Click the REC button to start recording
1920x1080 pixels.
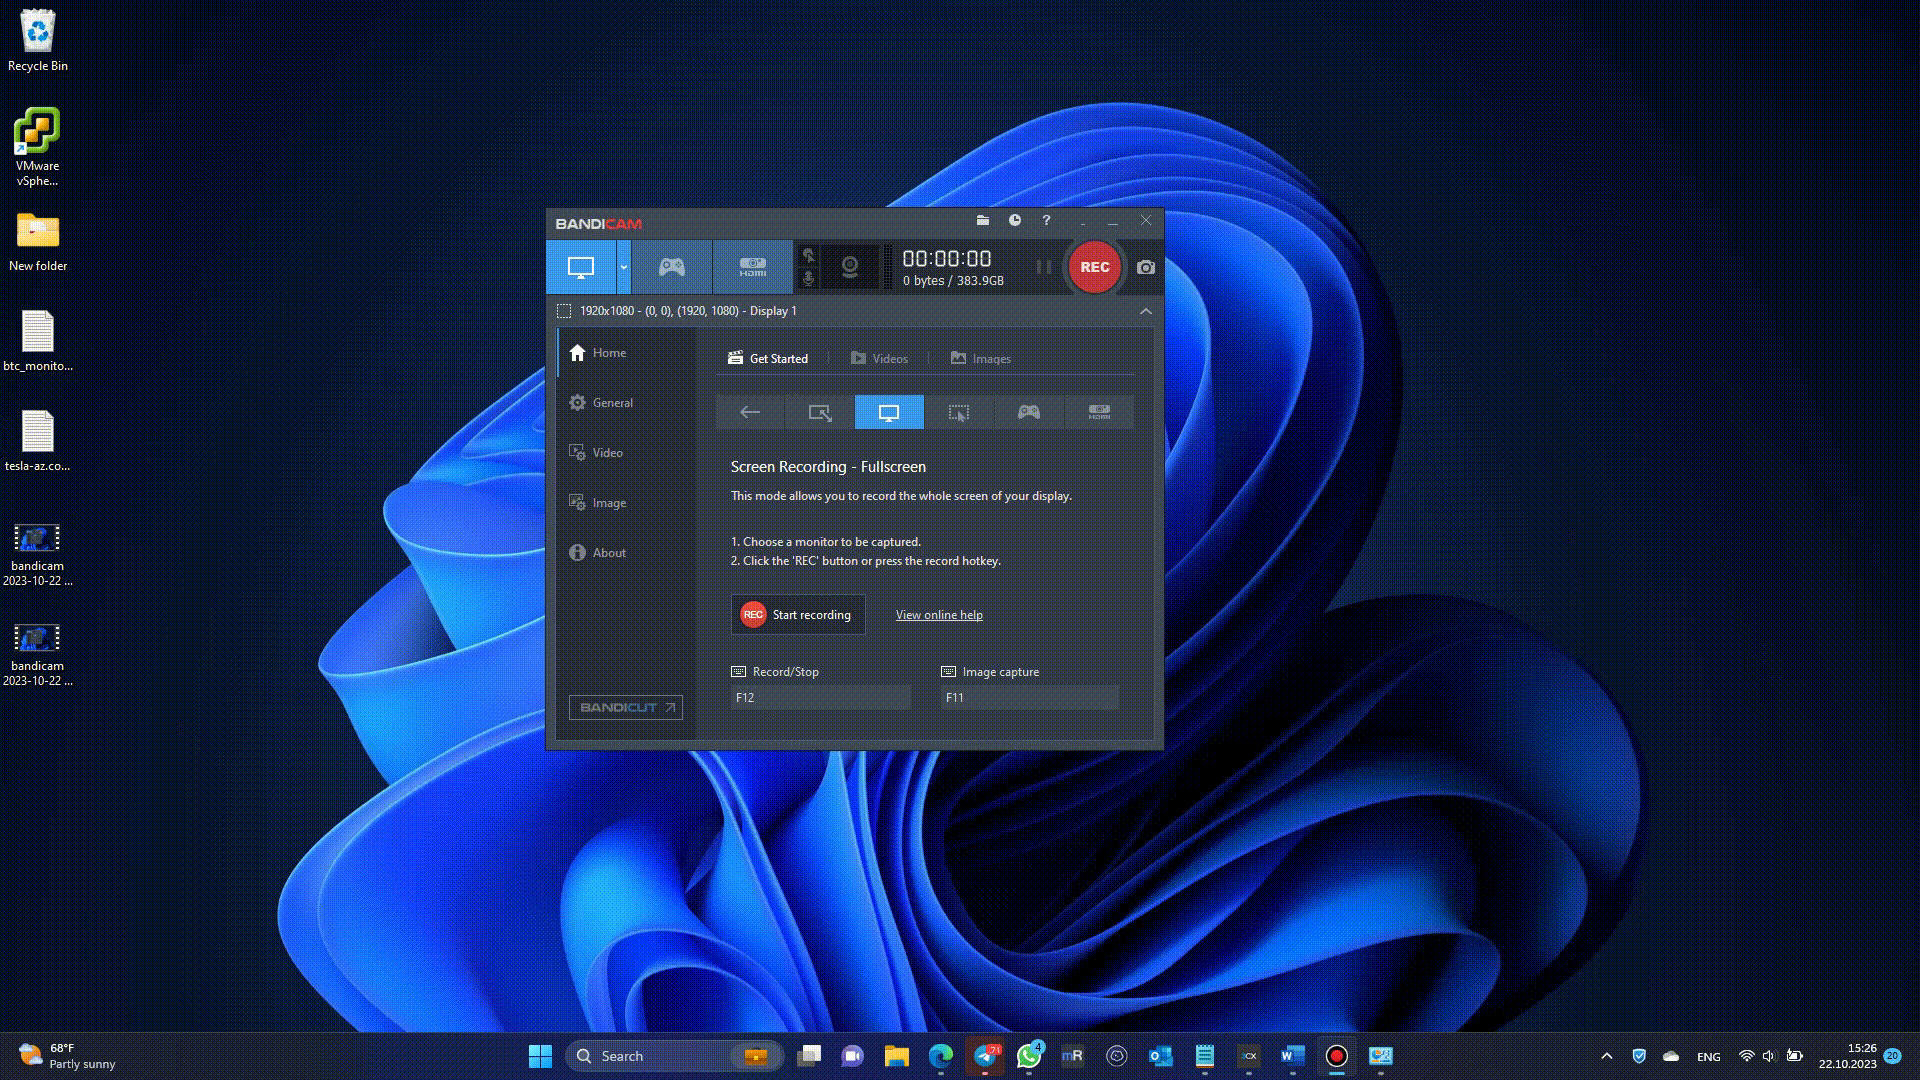click(1095, 266)
